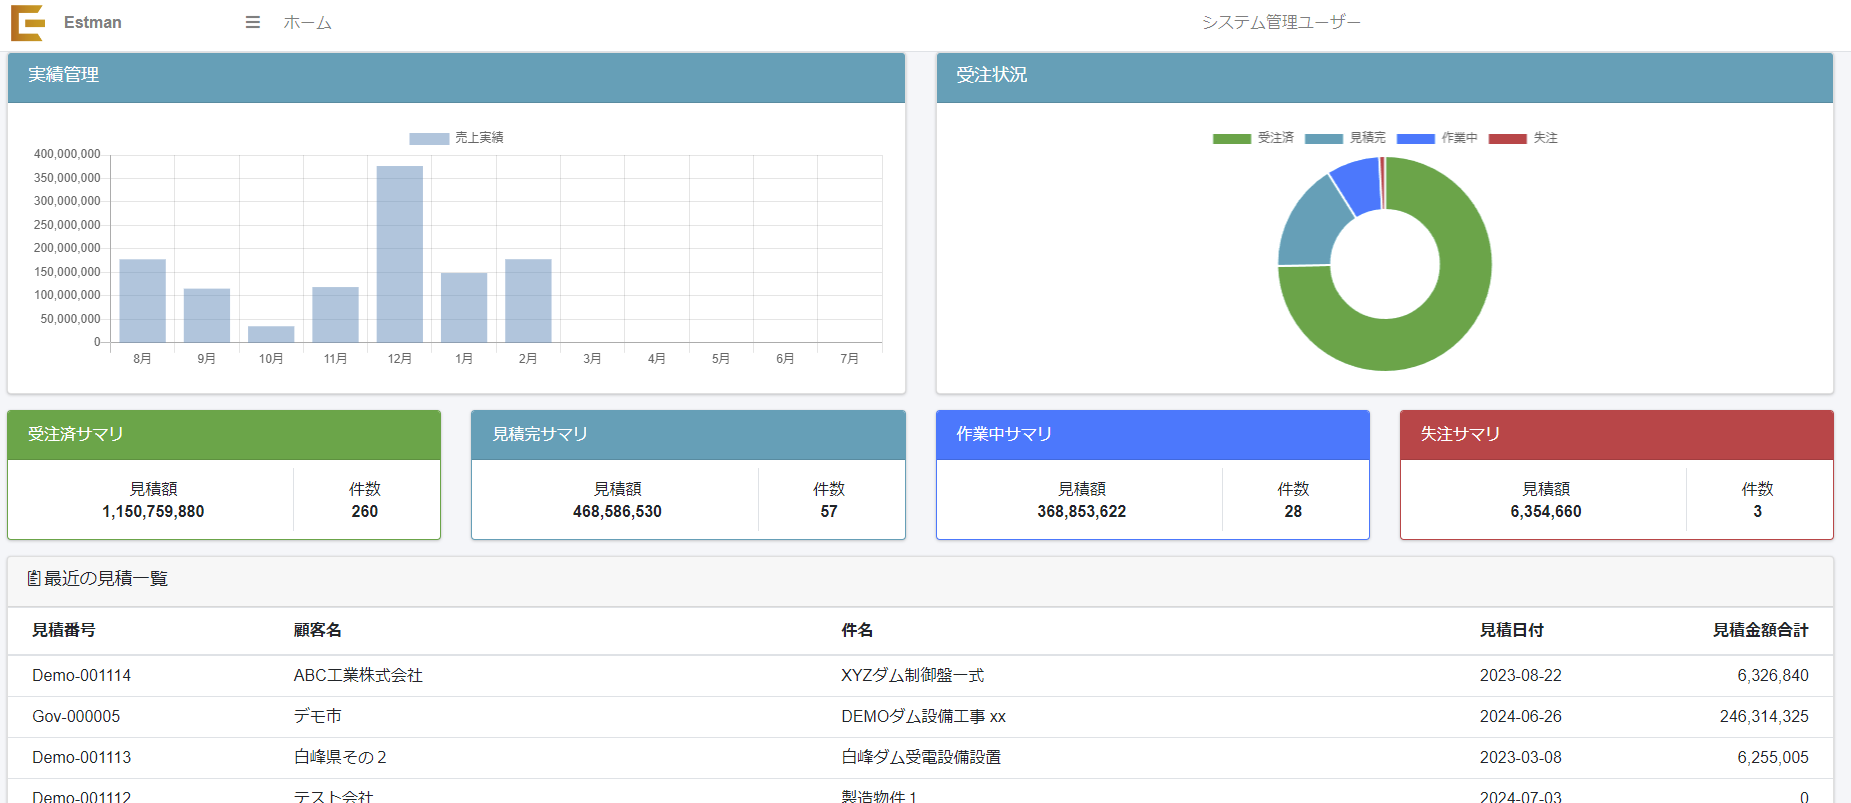Click the date 2023-08-22
Viewport: 1851px width, 803px height.
coord(1521,675)
